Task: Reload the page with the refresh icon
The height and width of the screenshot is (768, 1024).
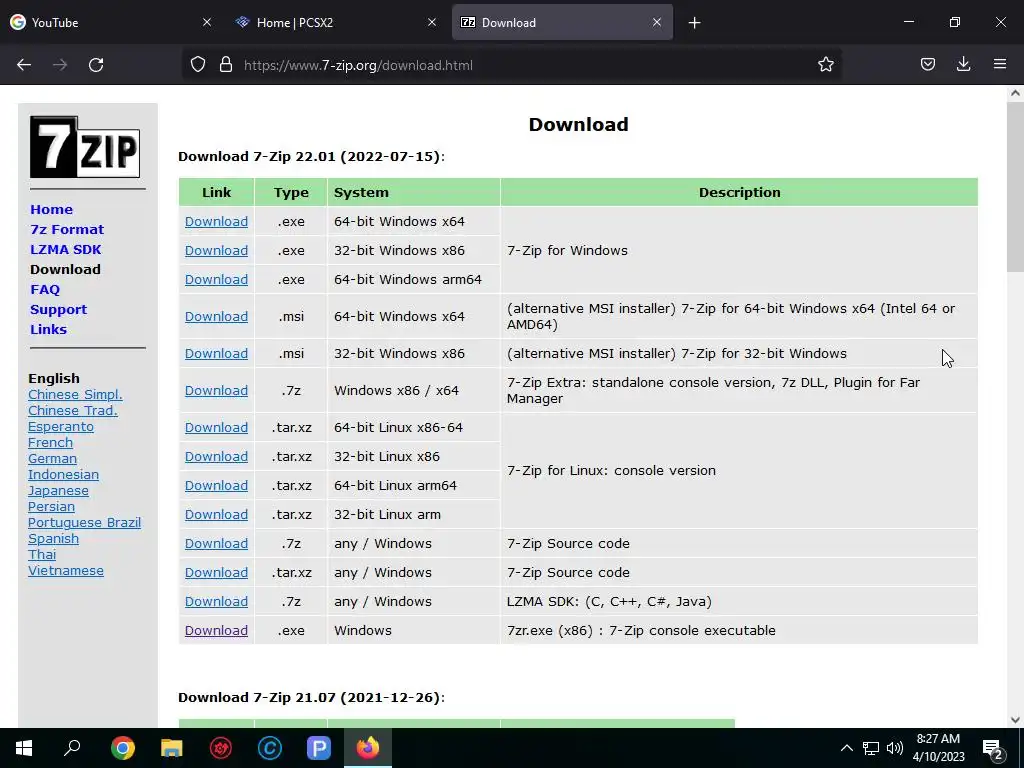Action: [x=96, y=65]
